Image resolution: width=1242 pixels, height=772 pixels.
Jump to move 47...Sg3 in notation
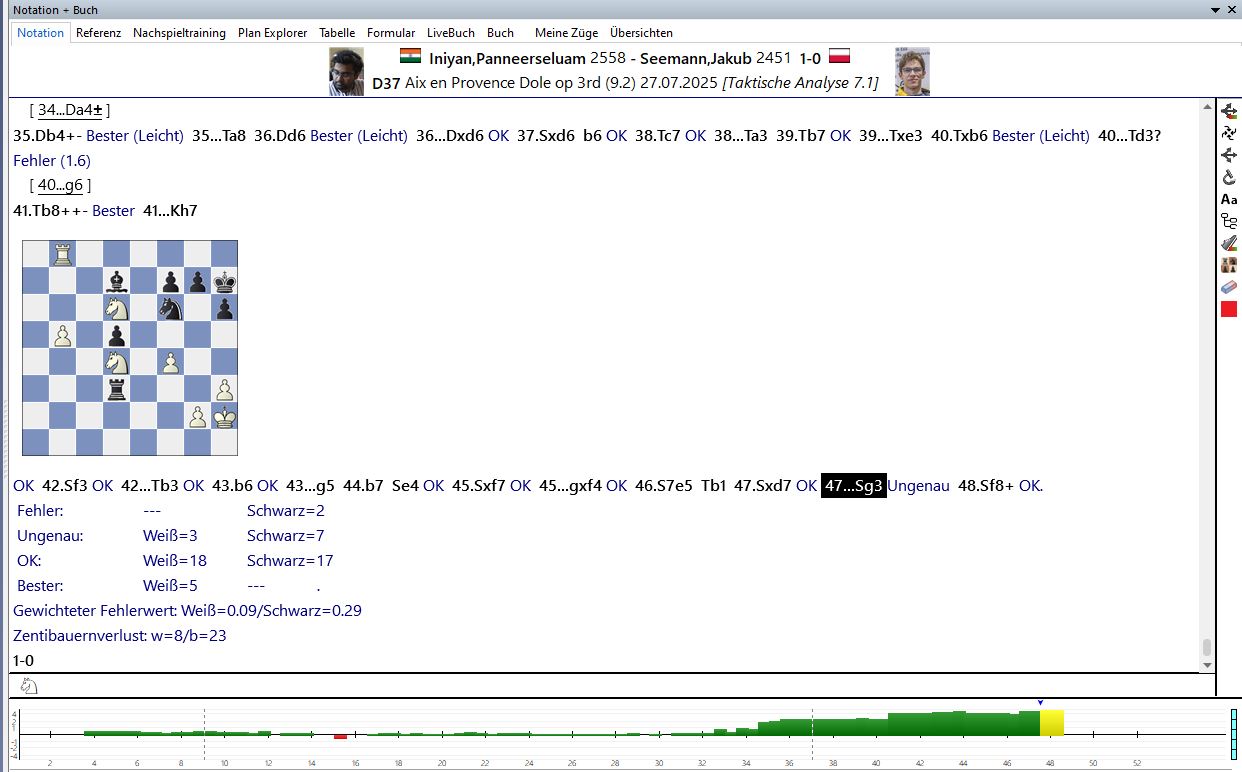(x=853, y=486)
